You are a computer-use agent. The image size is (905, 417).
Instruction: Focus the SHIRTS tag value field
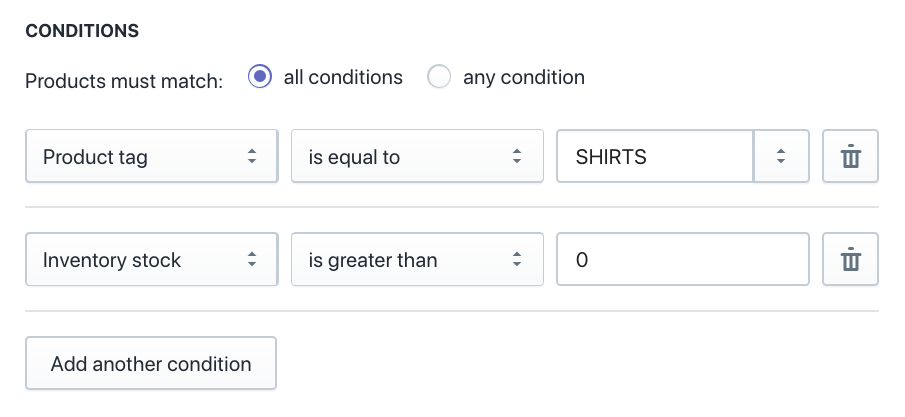pyautogui.click(x=653, y=157)
